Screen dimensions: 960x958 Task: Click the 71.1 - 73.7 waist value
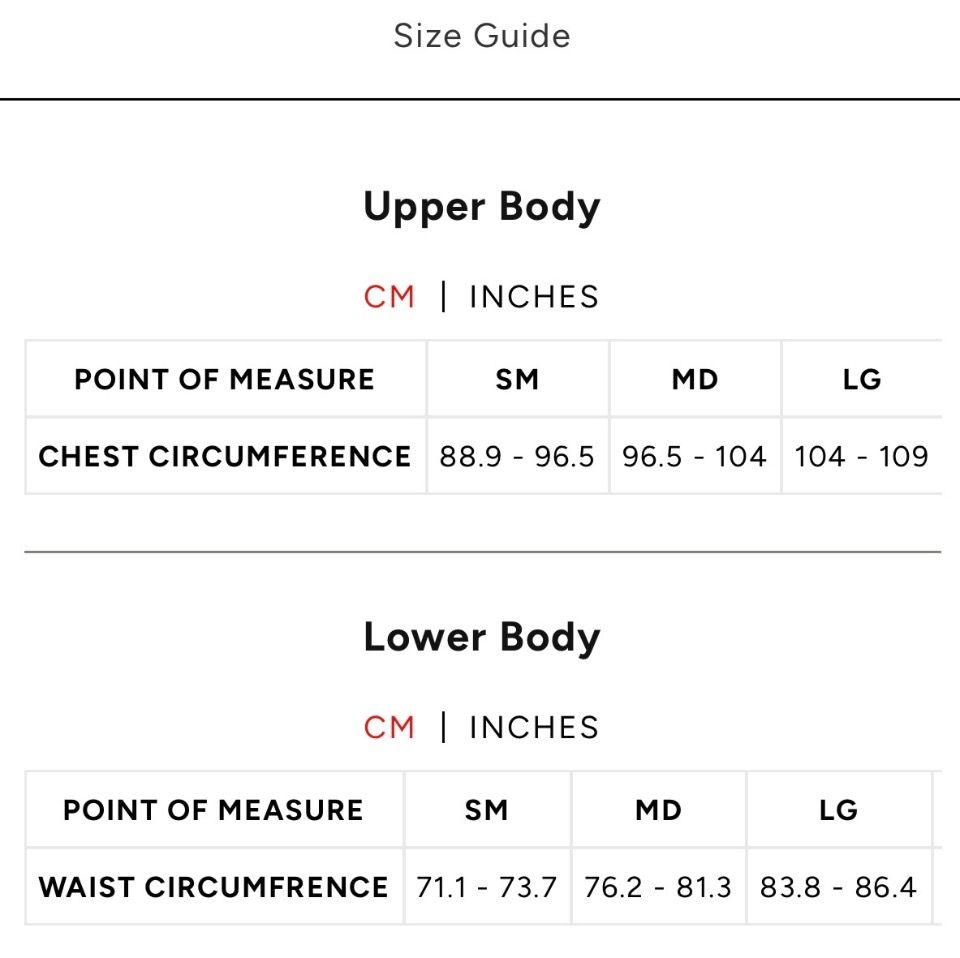[486, 887]
